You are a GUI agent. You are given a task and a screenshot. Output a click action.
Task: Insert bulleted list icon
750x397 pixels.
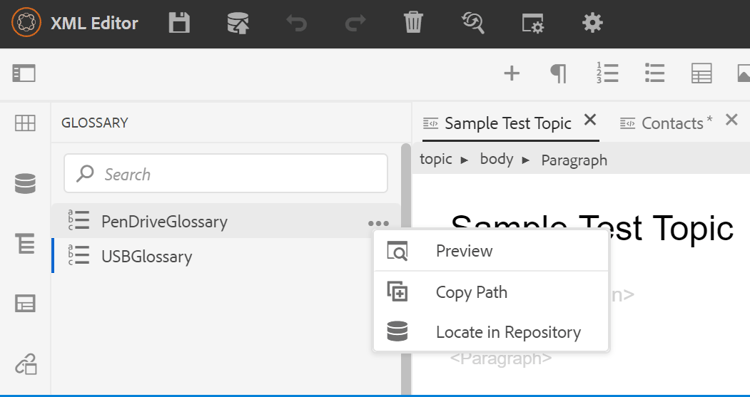[x=655, y=73]
